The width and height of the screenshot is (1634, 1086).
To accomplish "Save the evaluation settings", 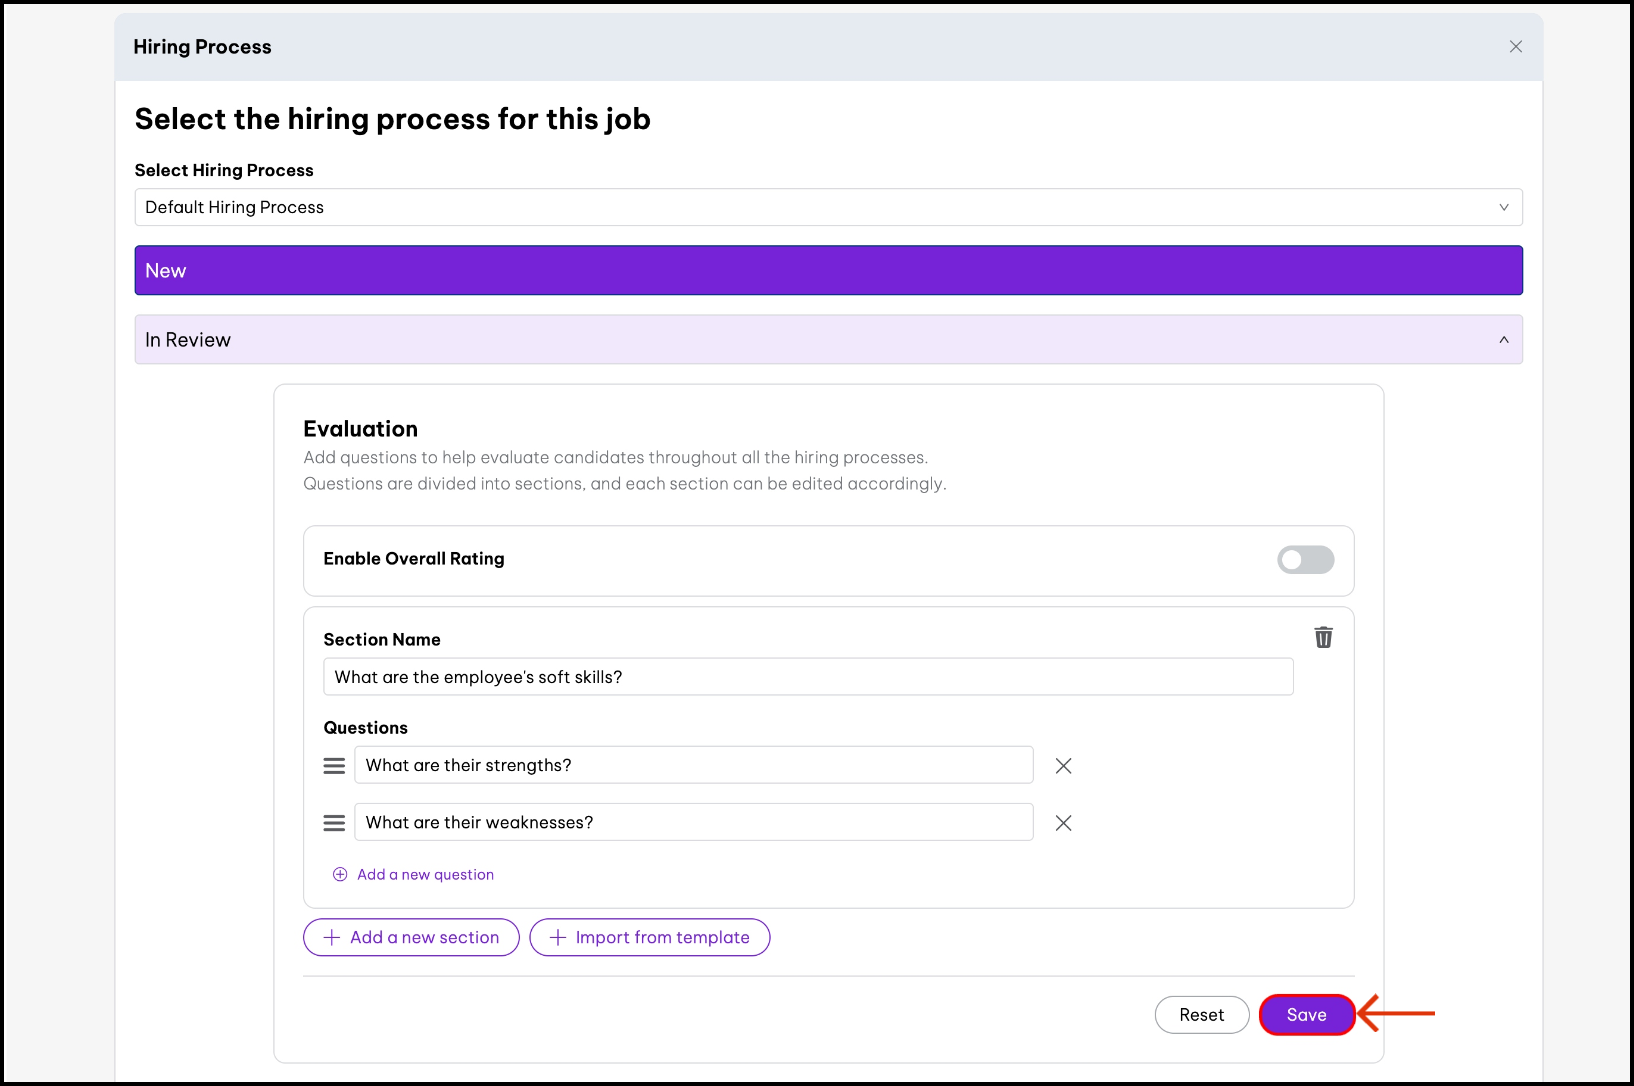I will [x=1306, y=1015].
